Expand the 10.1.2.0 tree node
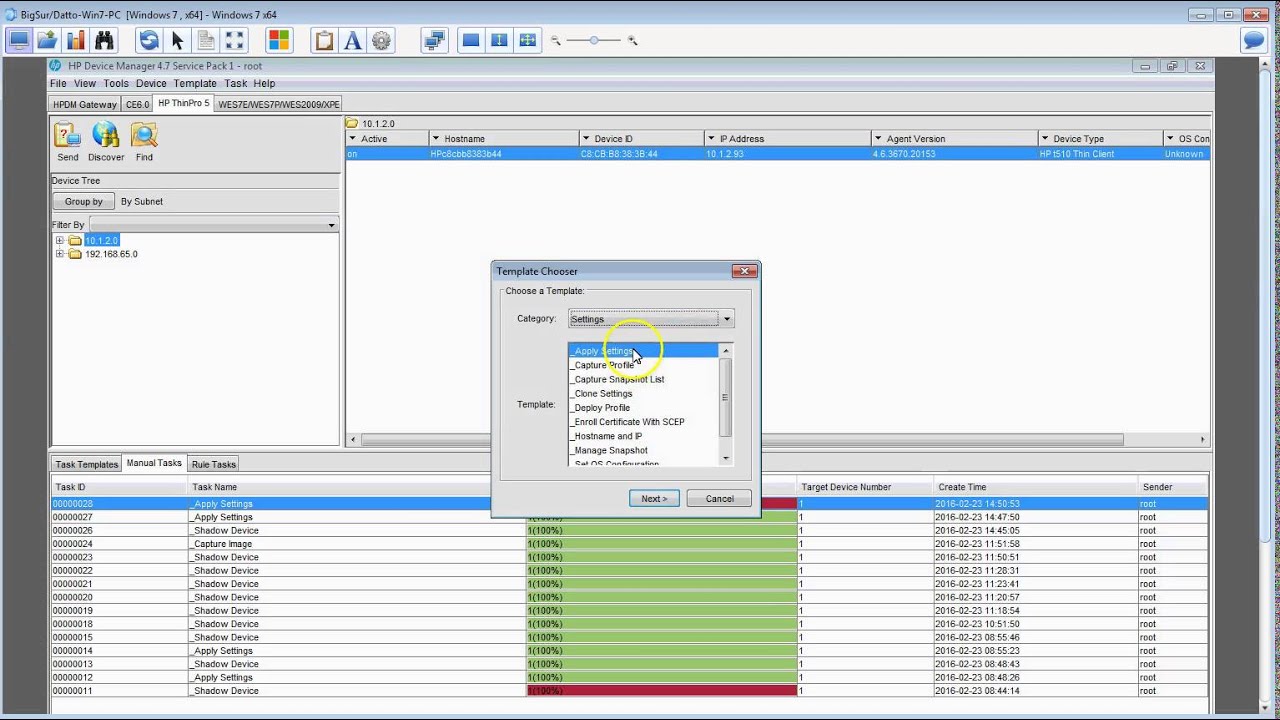1280x720 pixels. pyautogui.click(x=59, y=241)
